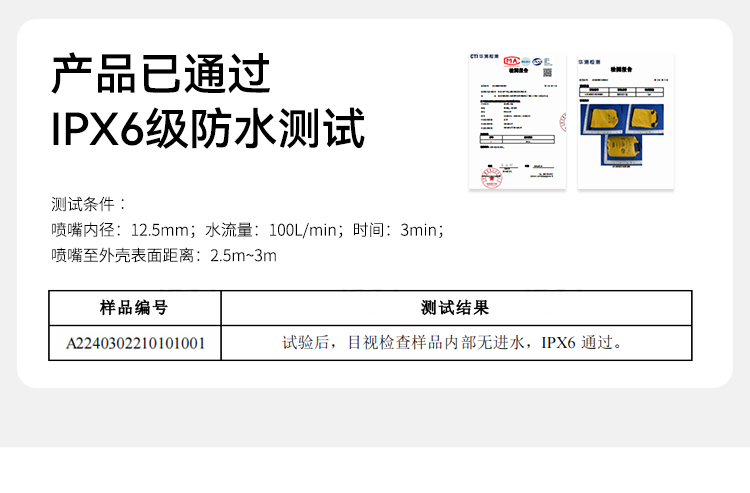Click the 喷嘴内径 12.5mm condition line

(247, 230)
